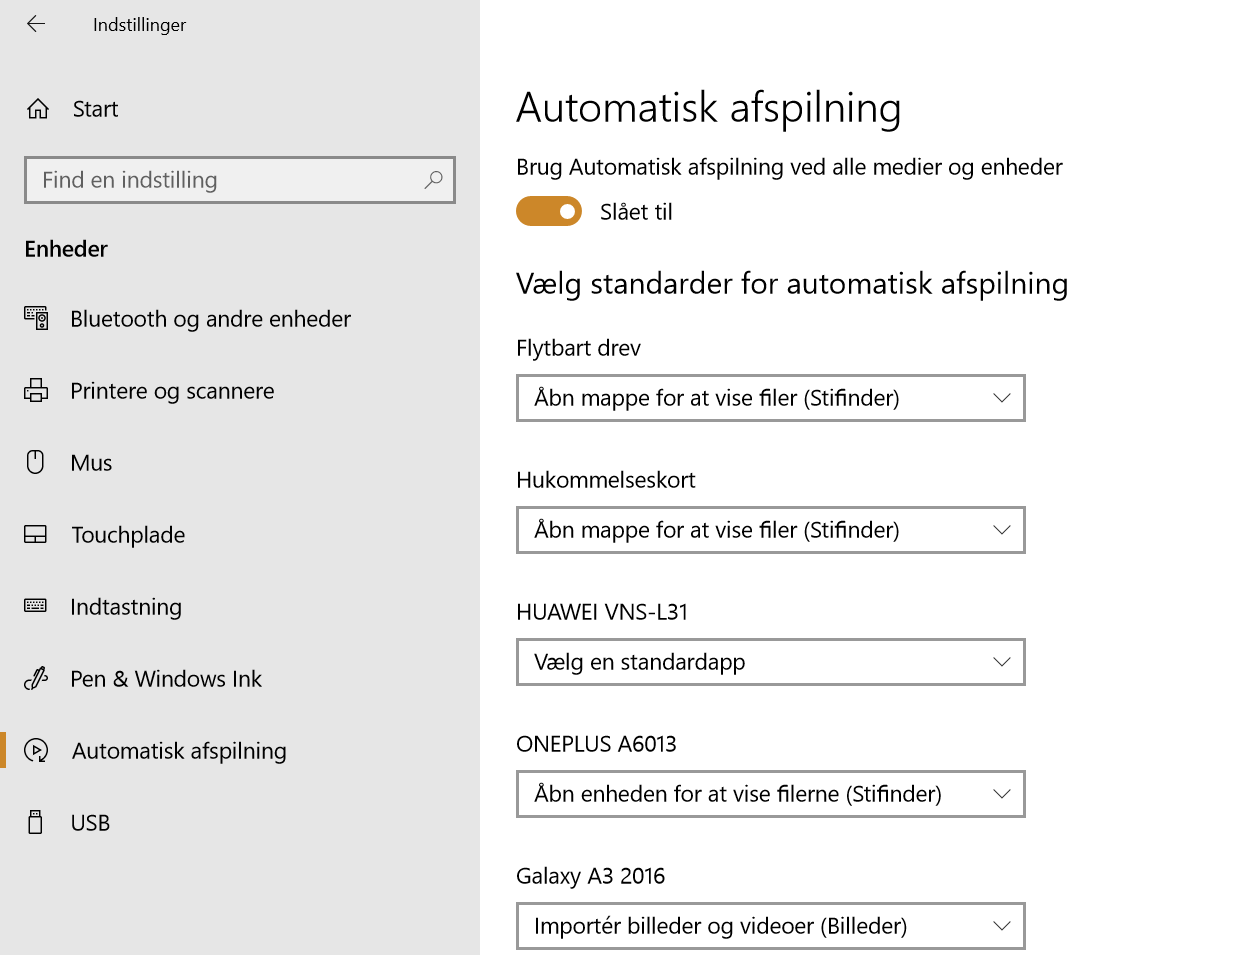Click the mouse icon beside Mus

click(x=36, y=462)
